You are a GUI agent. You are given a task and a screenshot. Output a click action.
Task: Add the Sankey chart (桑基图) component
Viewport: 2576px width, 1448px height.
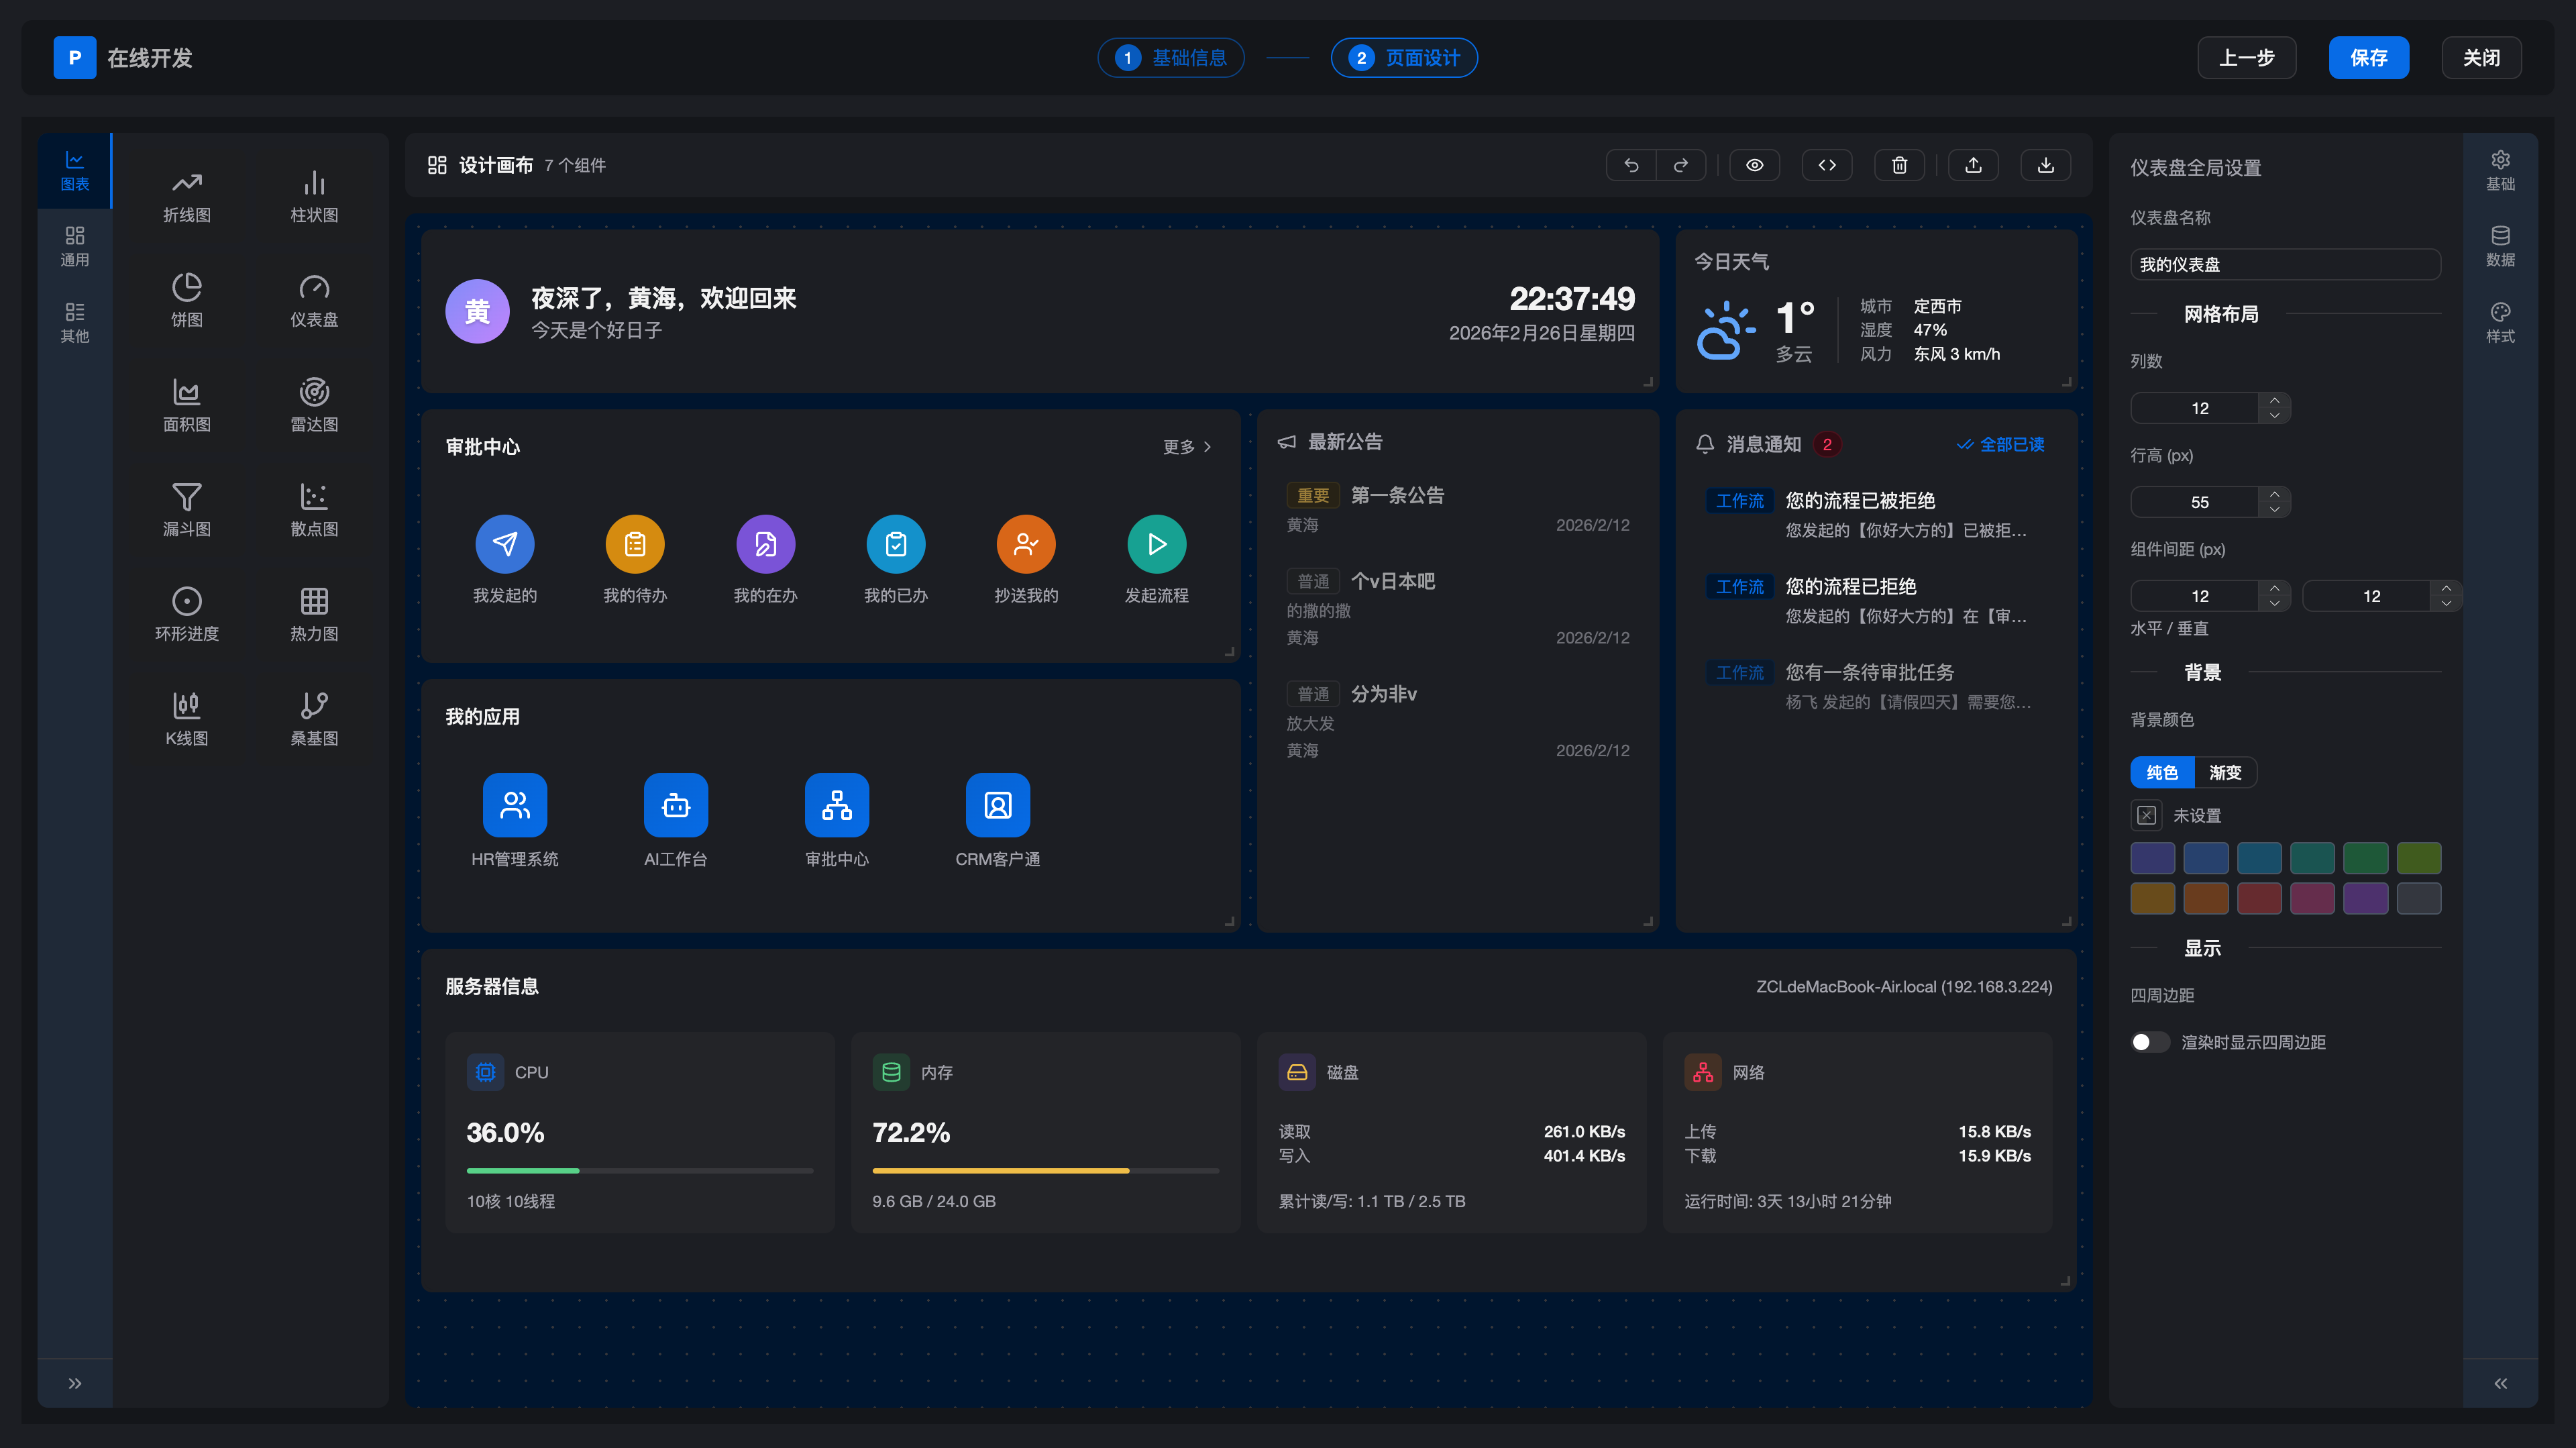click(x=314, y=717)
